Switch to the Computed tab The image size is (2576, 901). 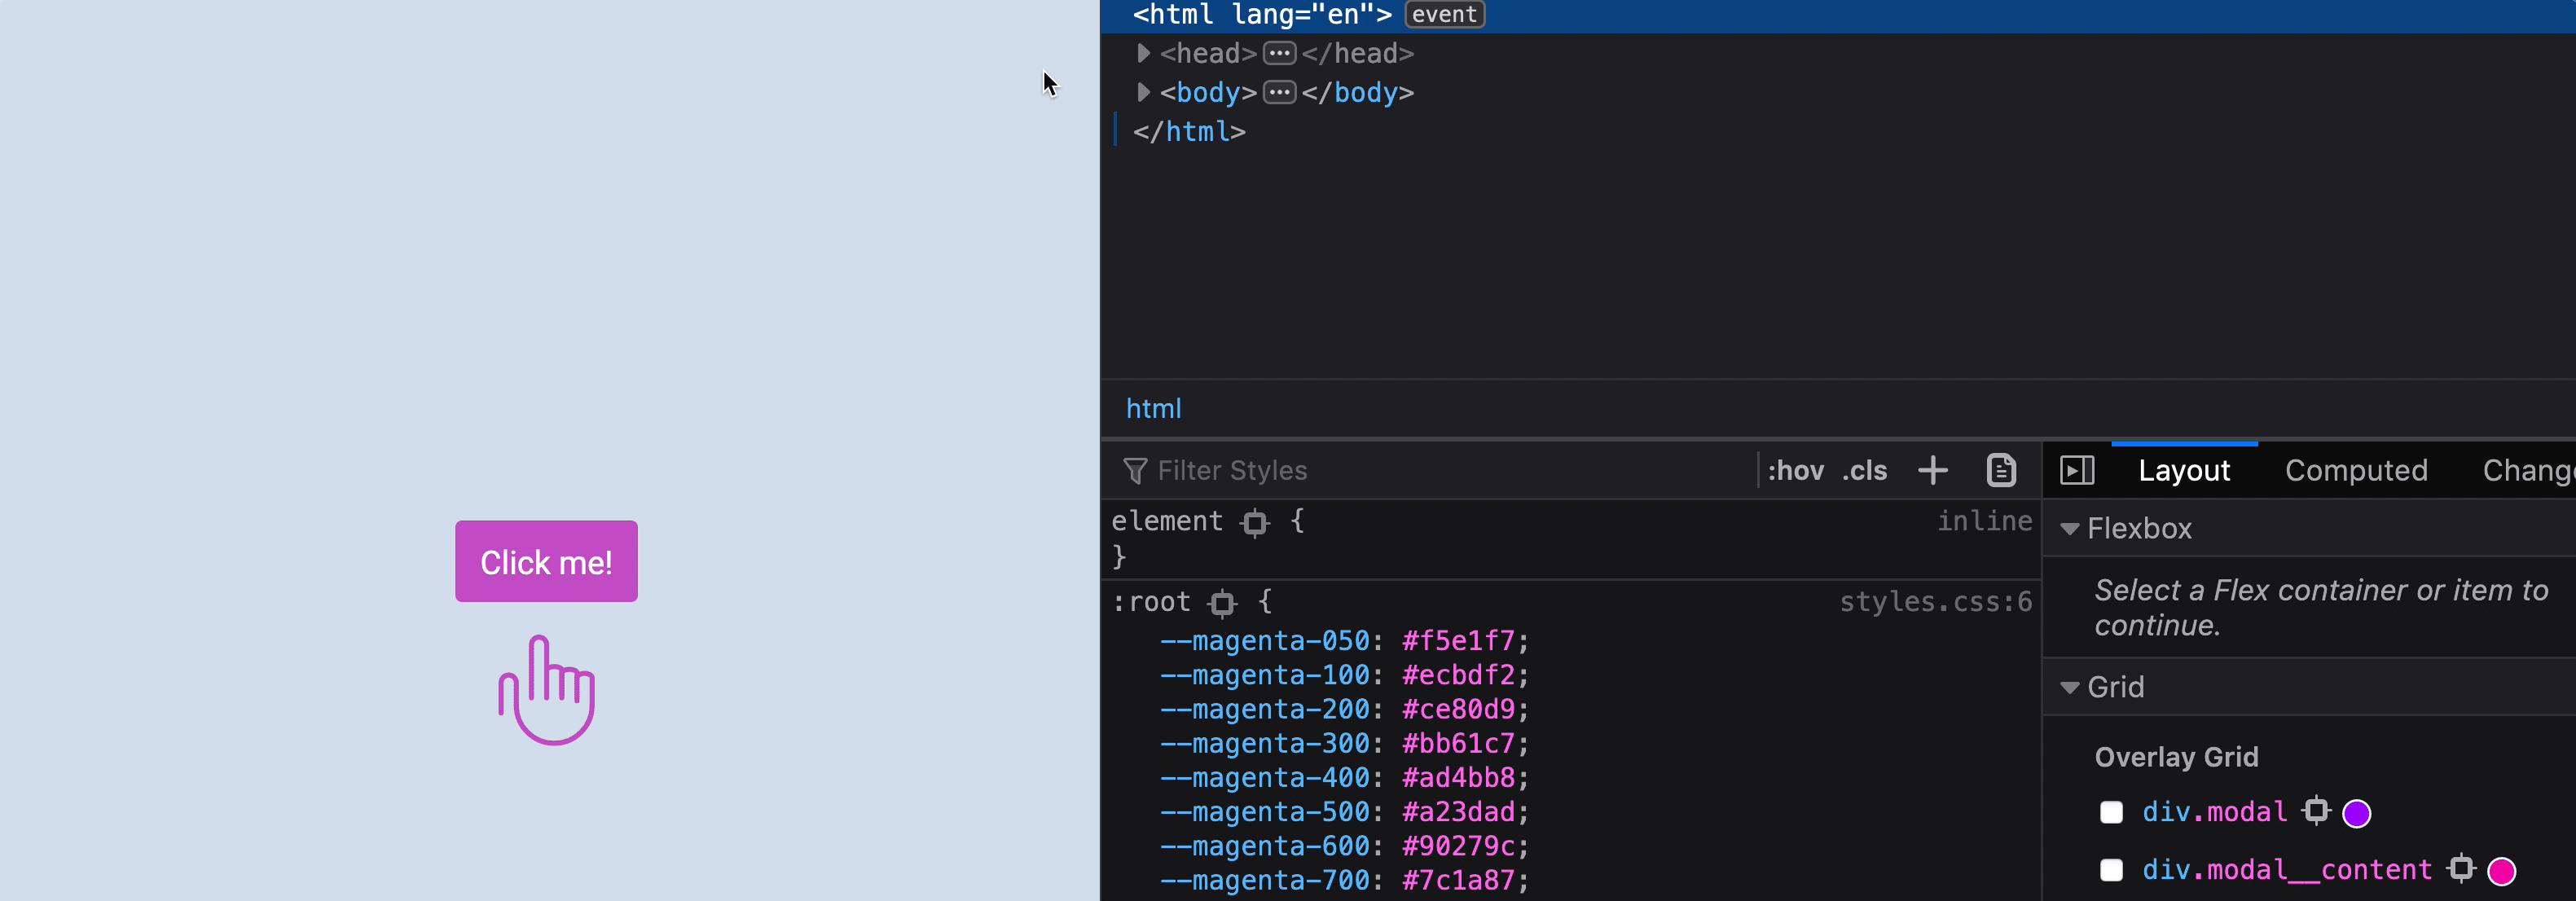(2355, 470)
